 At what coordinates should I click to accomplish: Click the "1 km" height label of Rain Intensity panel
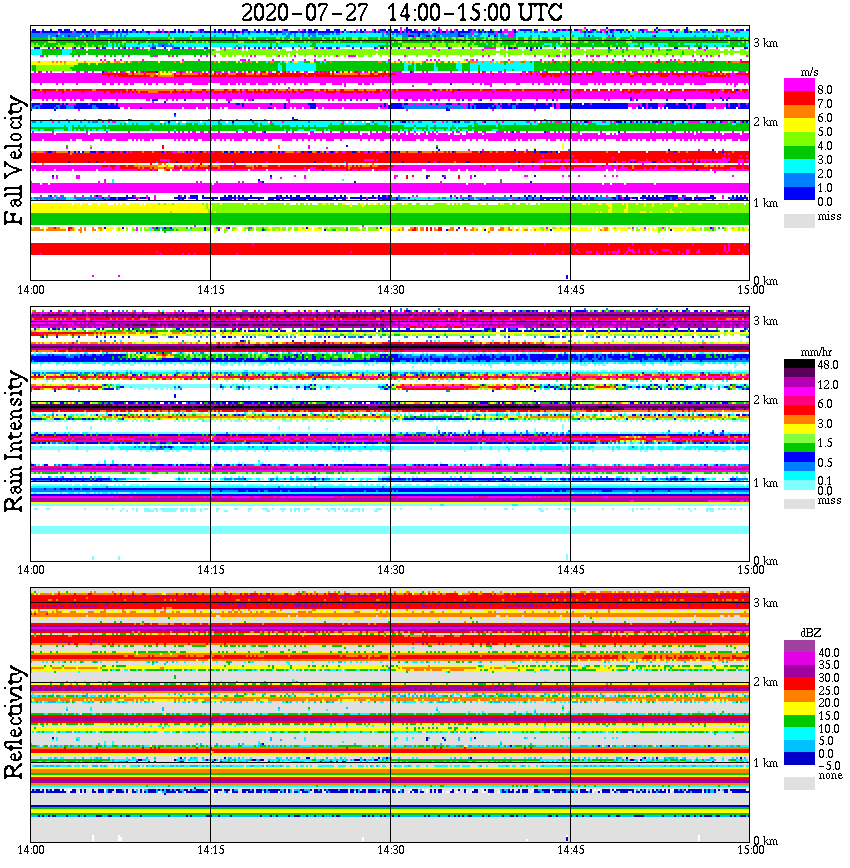(766, 483)
